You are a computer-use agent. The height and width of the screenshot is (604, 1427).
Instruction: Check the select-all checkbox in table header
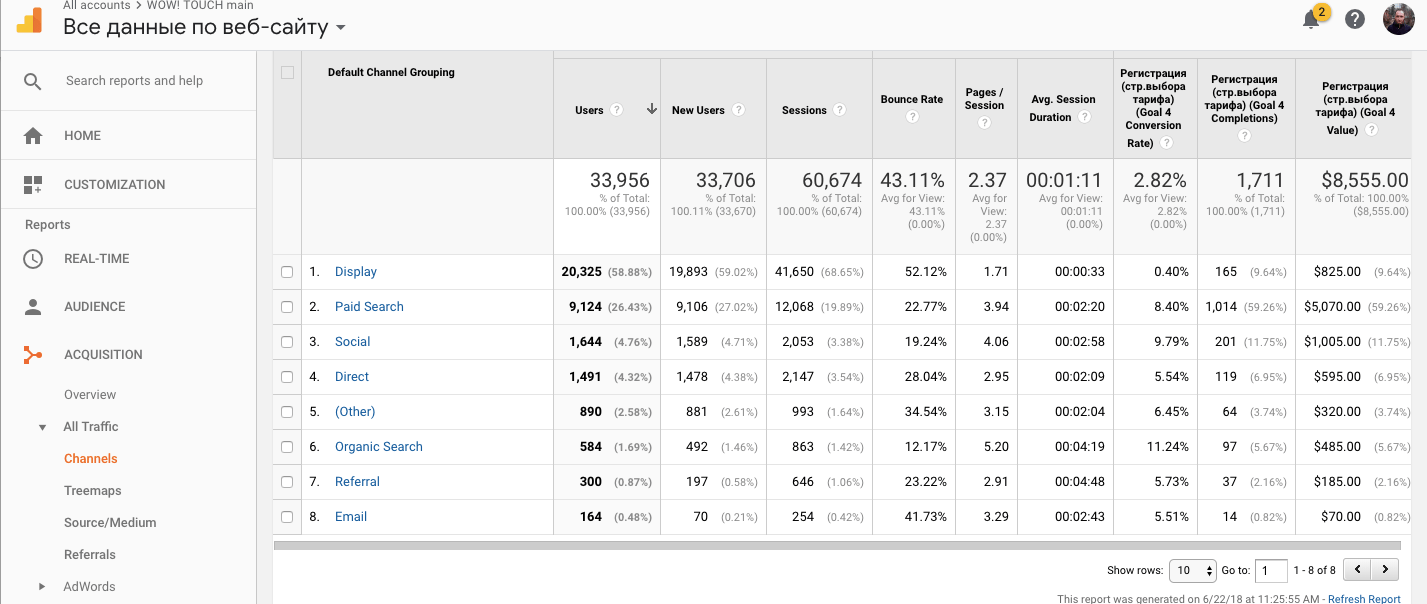pos(288,73)
